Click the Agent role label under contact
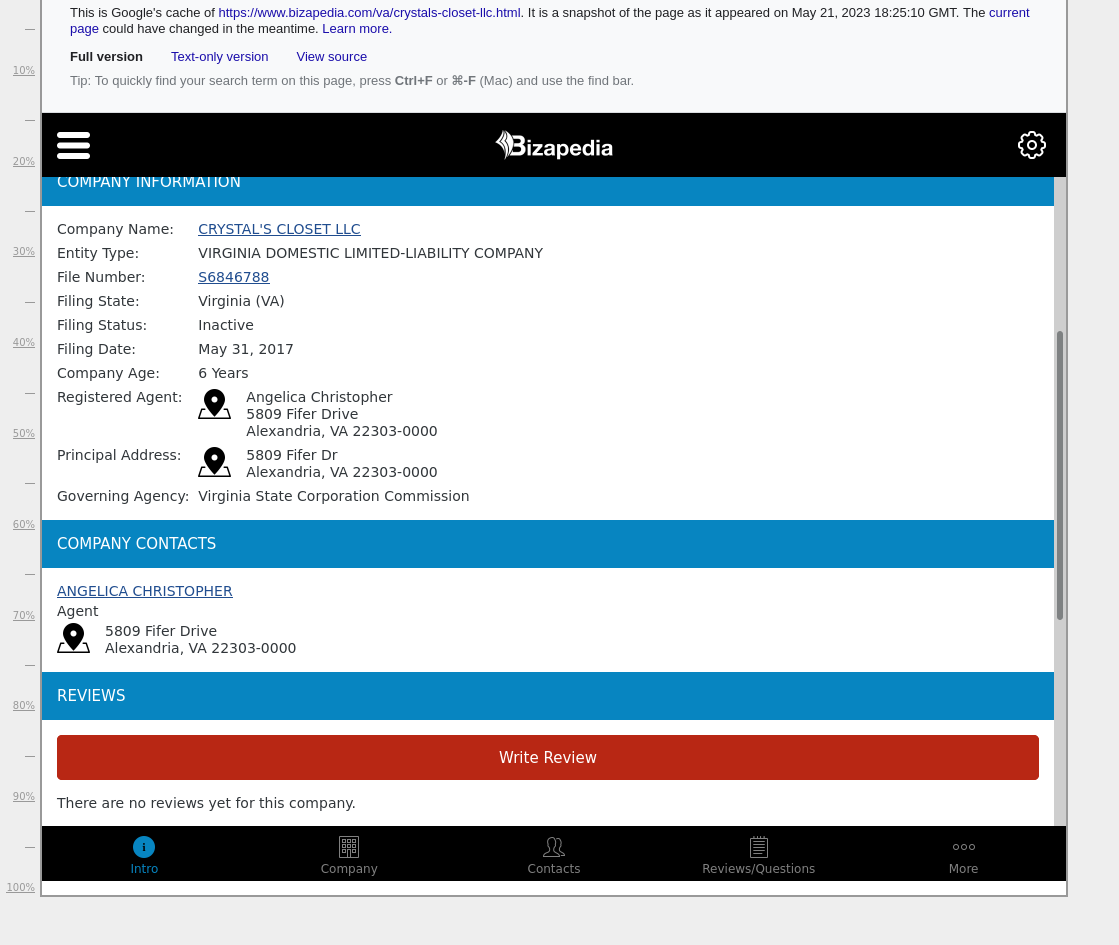The width and height of the screenshot is (1119, 945). 78,611
